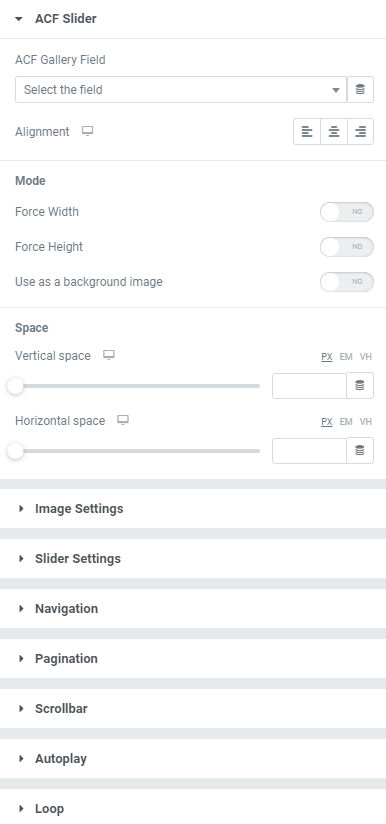The height and width of the screenshot is (824, 386).
Task: Open the Select the field dropdown
Action: 181,89
